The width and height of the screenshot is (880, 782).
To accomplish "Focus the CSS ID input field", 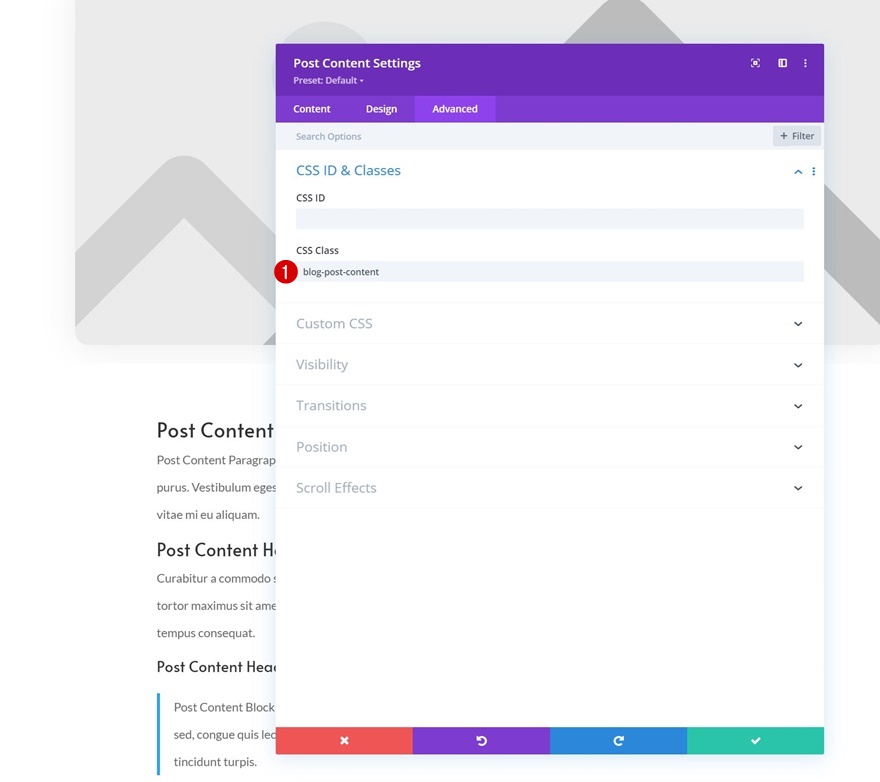I will (x=549, y=219).
